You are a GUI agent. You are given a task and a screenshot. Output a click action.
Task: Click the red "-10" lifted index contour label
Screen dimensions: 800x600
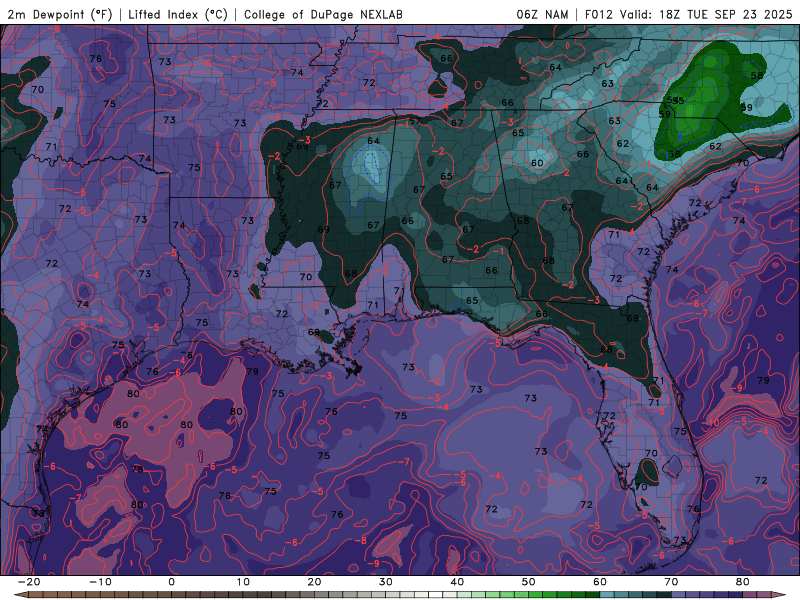(x=710, y=423)
